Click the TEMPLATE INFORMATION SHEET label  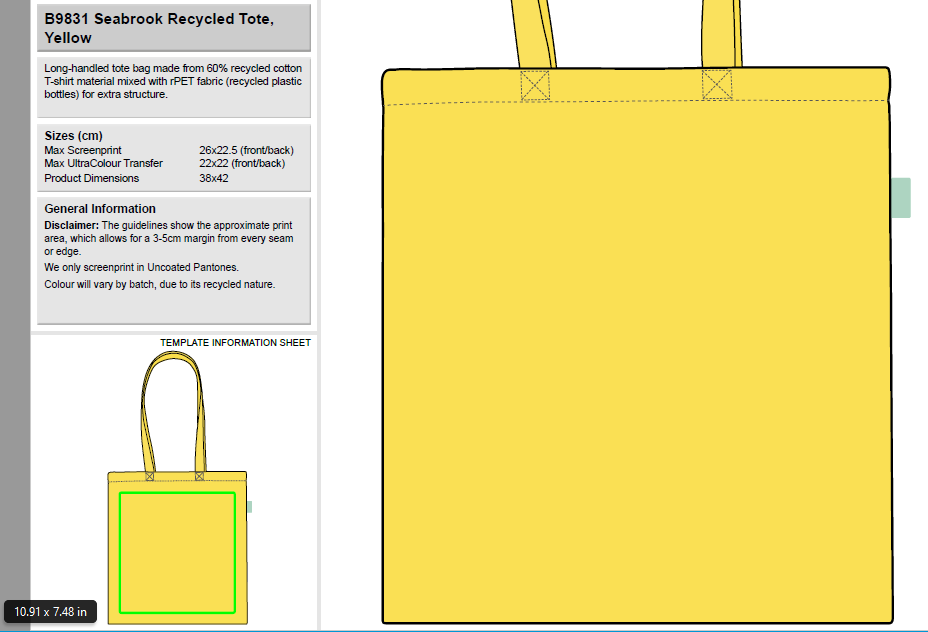[235, 343]
